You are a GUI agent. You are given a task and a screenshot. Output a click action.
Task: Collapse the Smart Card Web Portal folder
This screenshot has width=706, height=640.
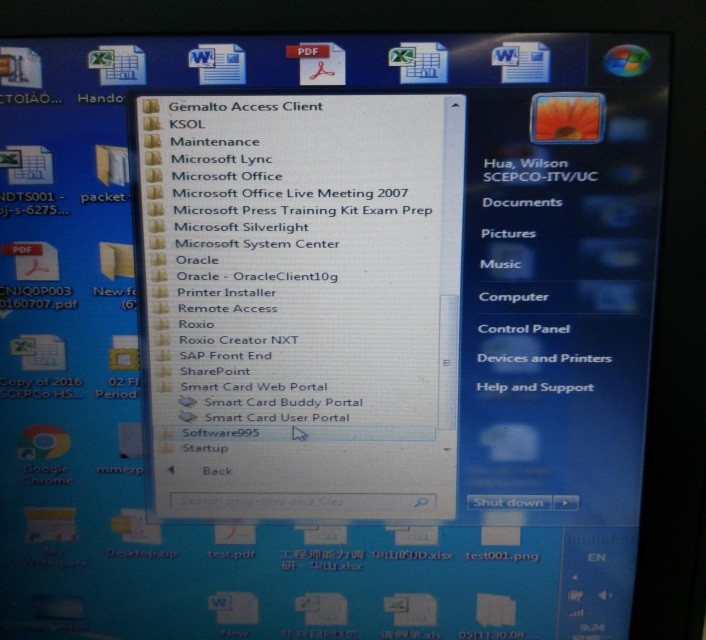click(253, 387)
